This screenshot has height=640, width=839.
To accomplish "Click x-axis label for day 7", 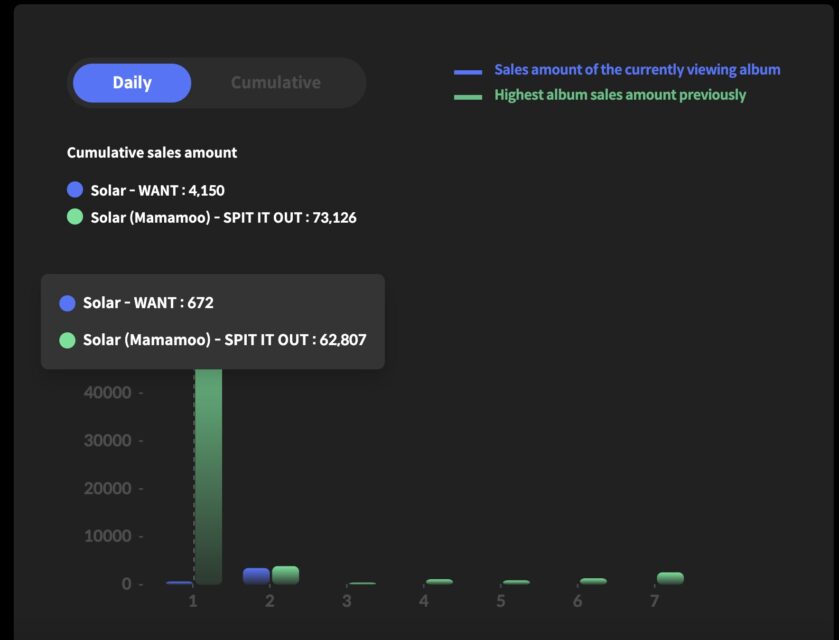I will [x=654, y=601].
